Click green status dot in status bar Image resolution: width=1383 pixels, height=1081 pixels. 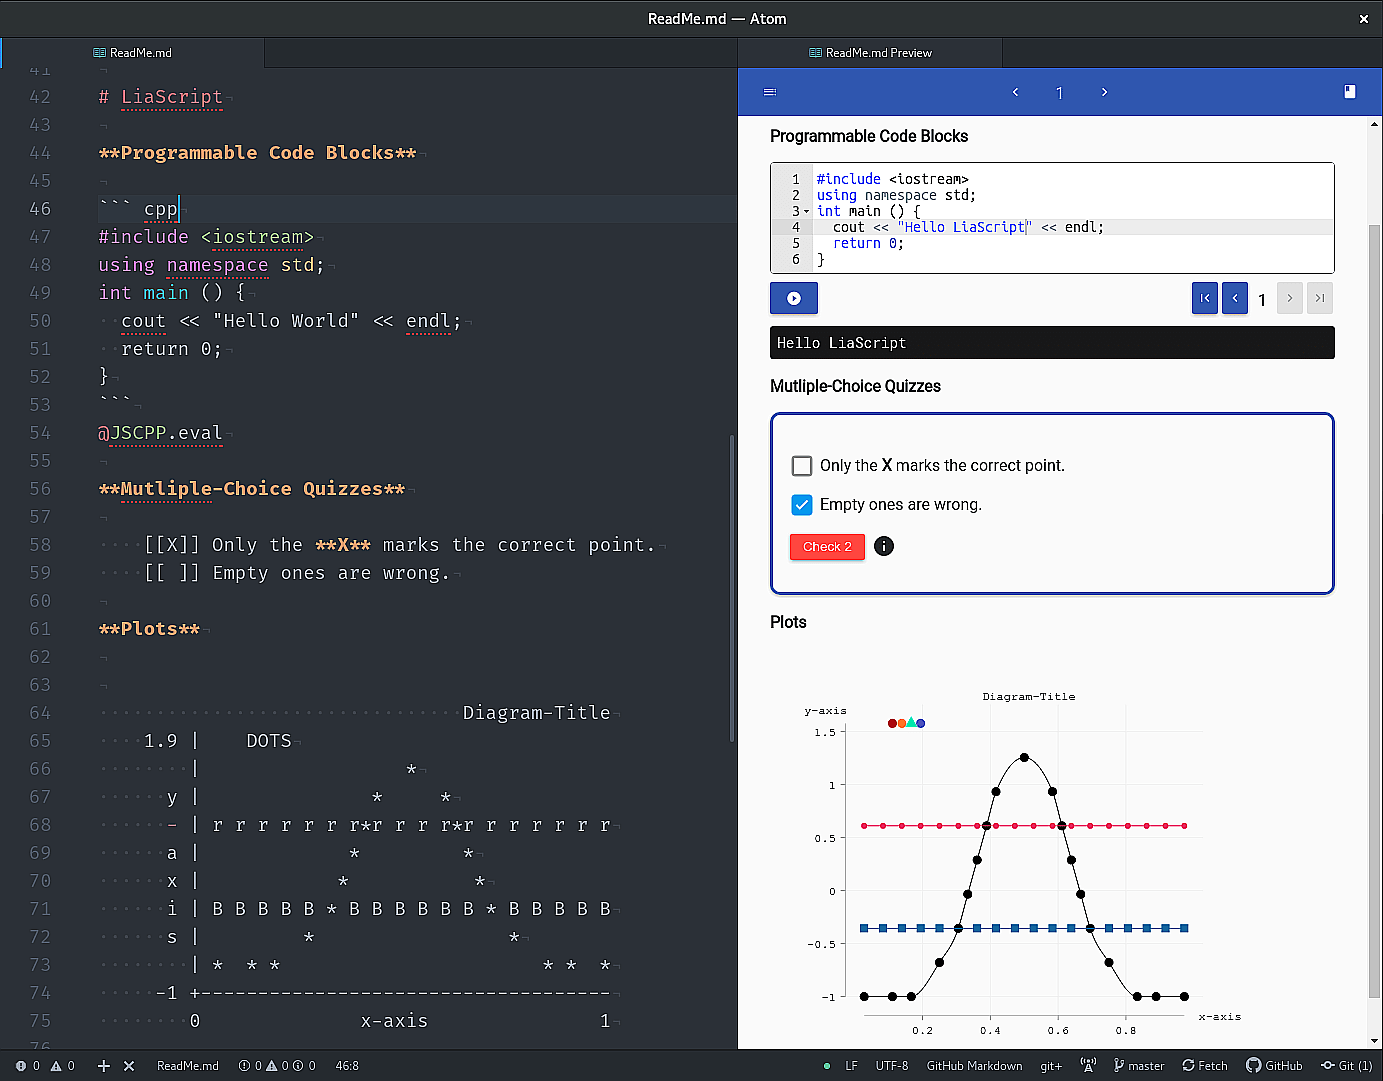click(827, 1066)
